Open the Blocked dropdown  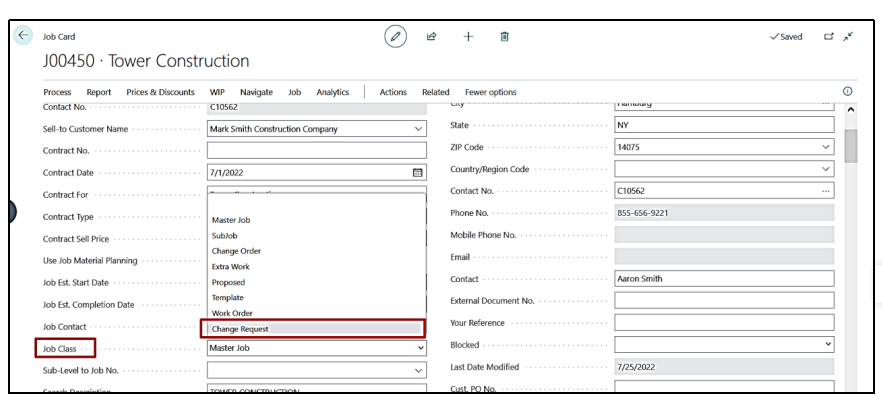pos(825,344)
